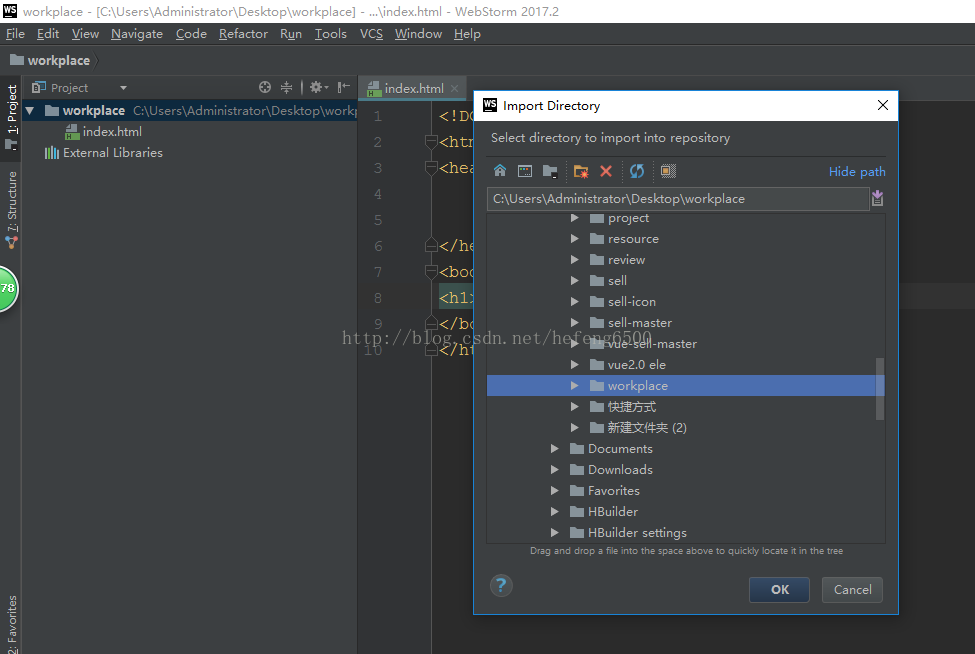
Task: Open the Run menu
Action: [290, 34]
